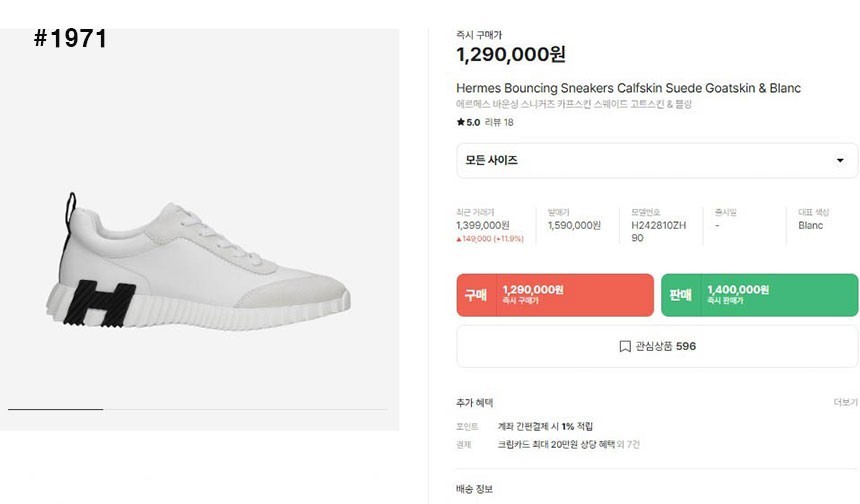The height and width of the screenshot is (504, 860).
Task: Click the 즉시 구매가 1,290,000원 headline price
Action: tap(510, 55)
